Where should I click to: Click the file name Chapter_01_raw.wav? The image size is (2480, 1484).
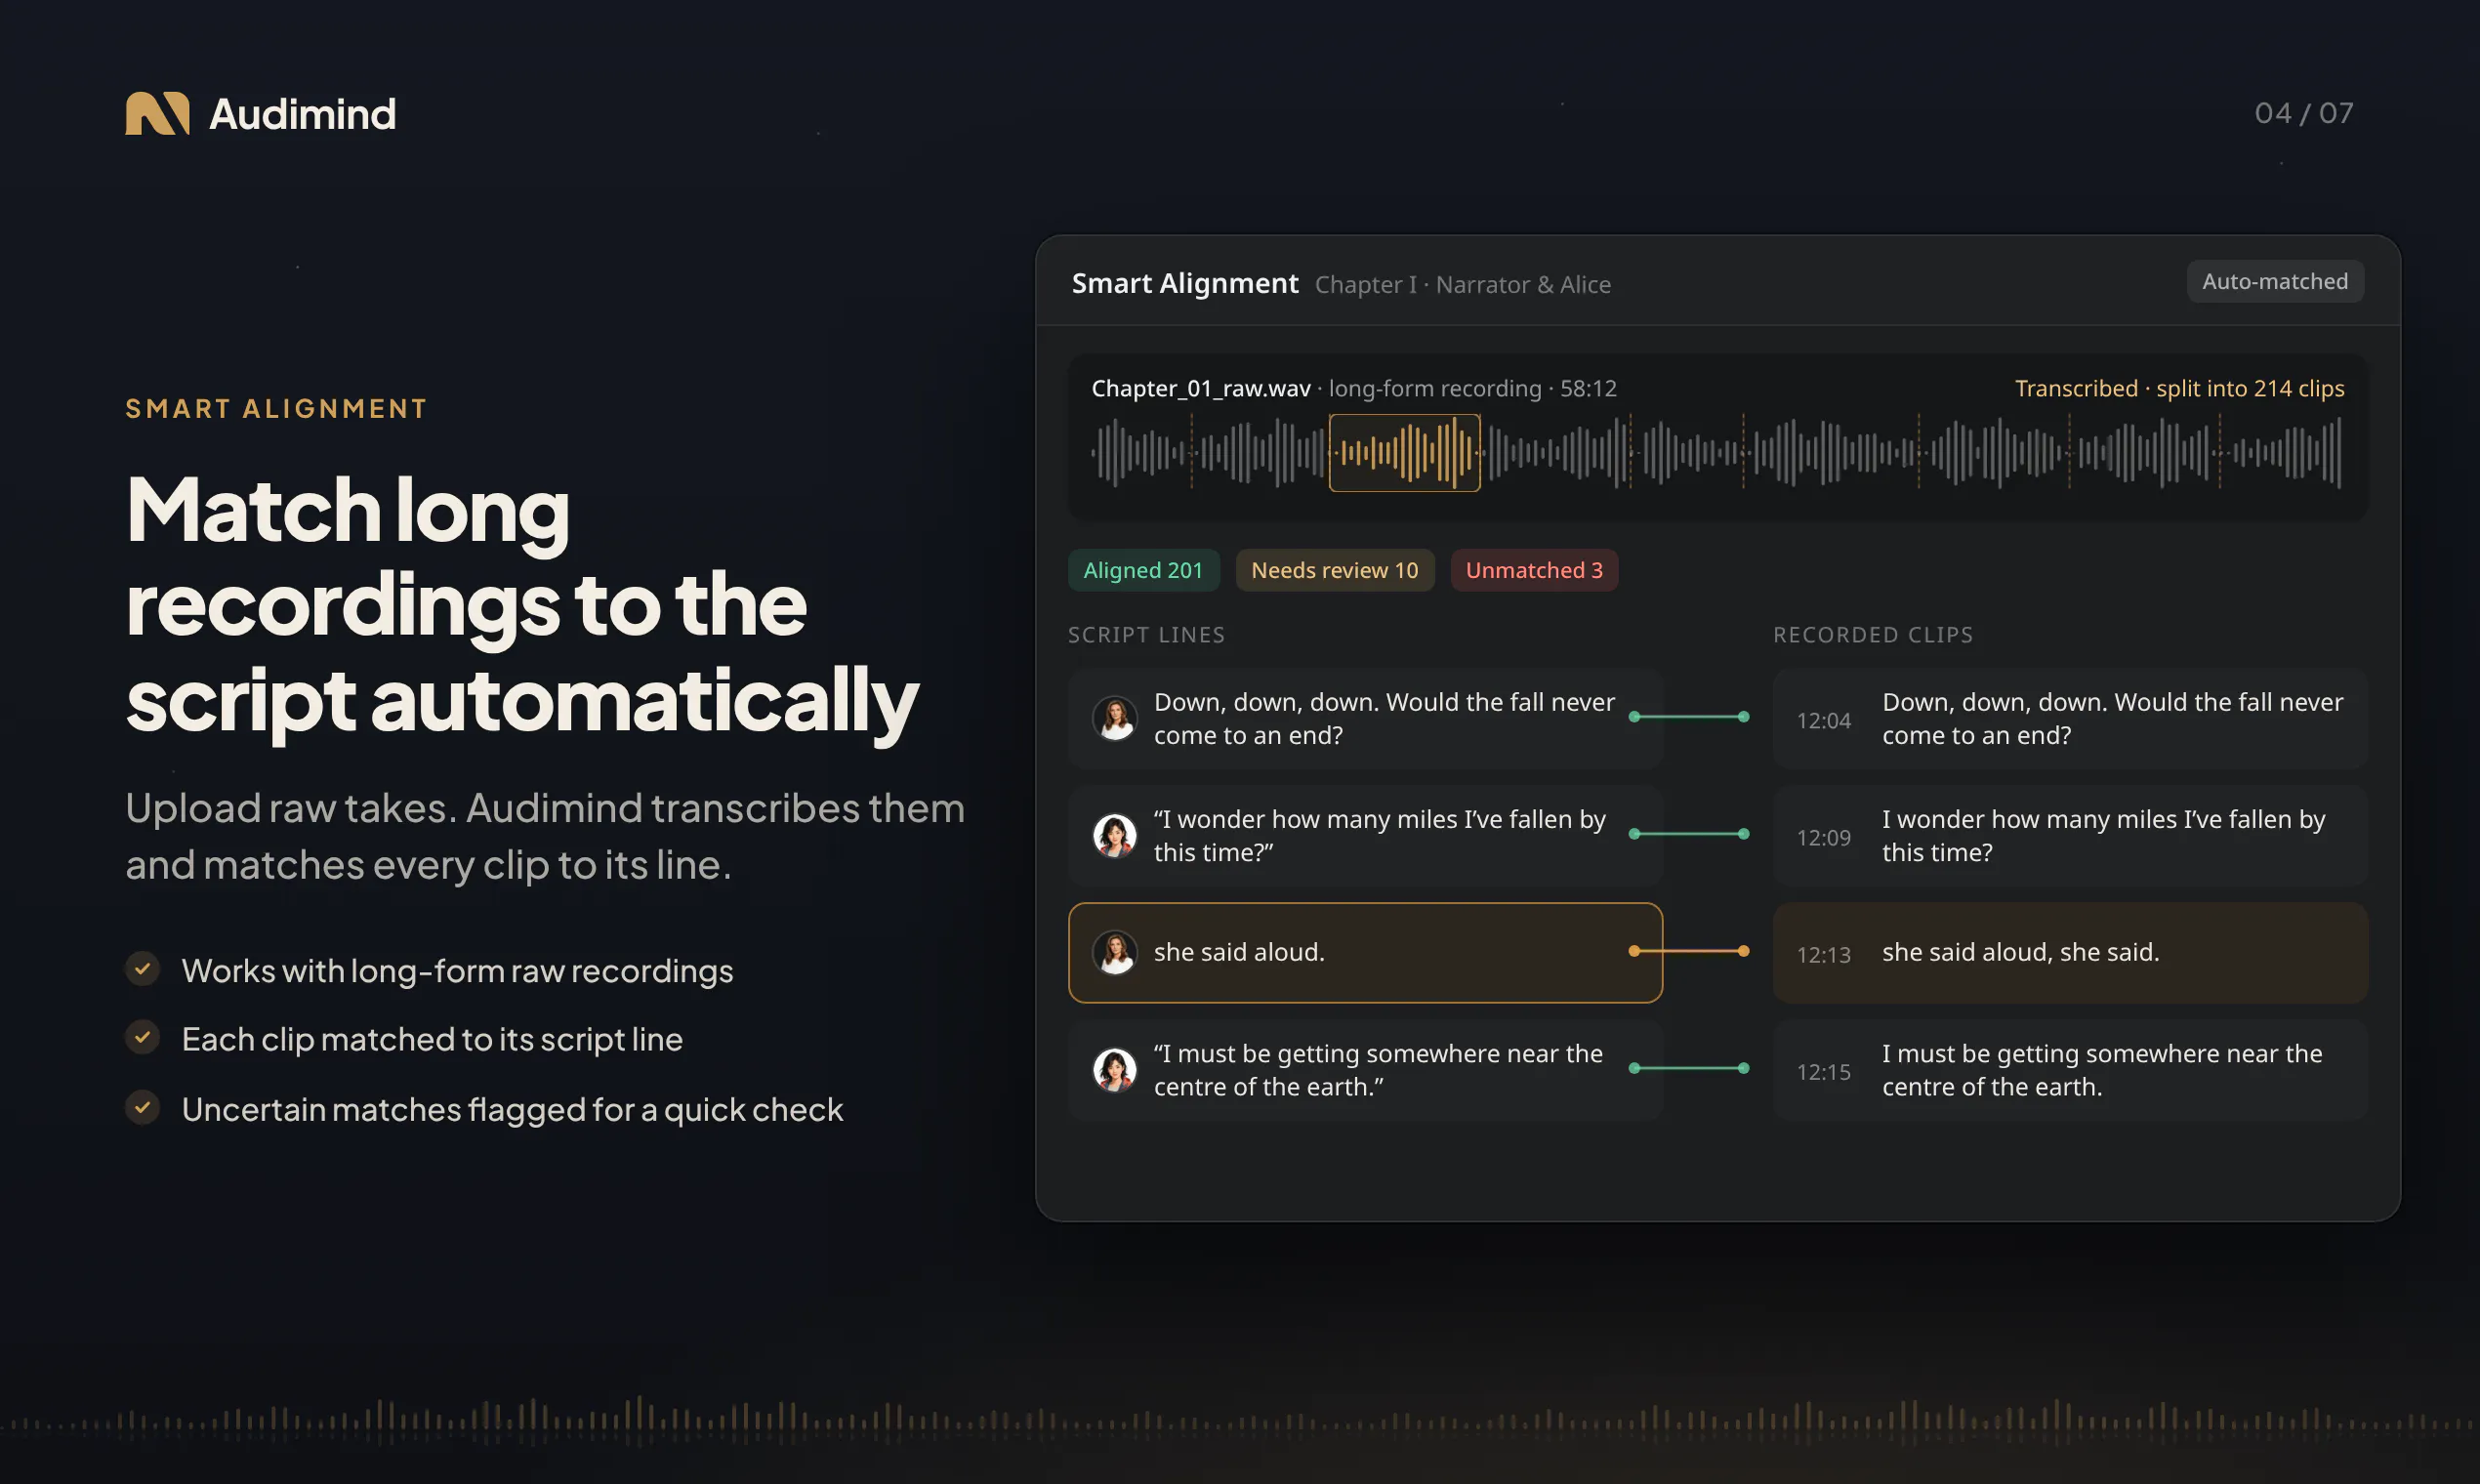click(x=1200, y=388)
